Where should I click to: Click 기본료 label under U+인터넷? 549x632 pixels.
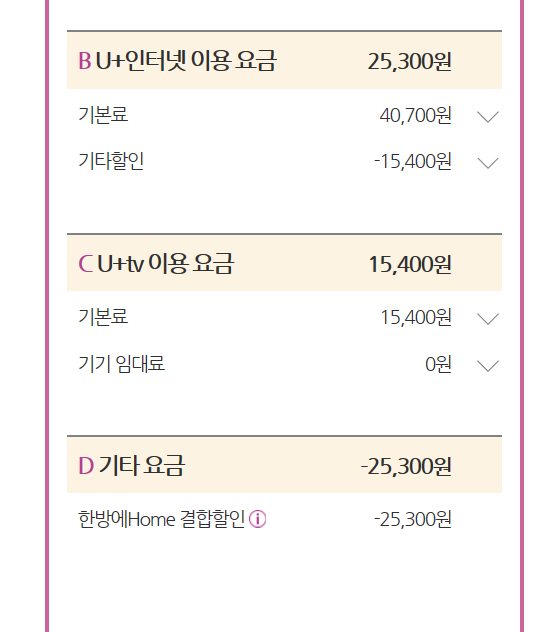[103, 114]
